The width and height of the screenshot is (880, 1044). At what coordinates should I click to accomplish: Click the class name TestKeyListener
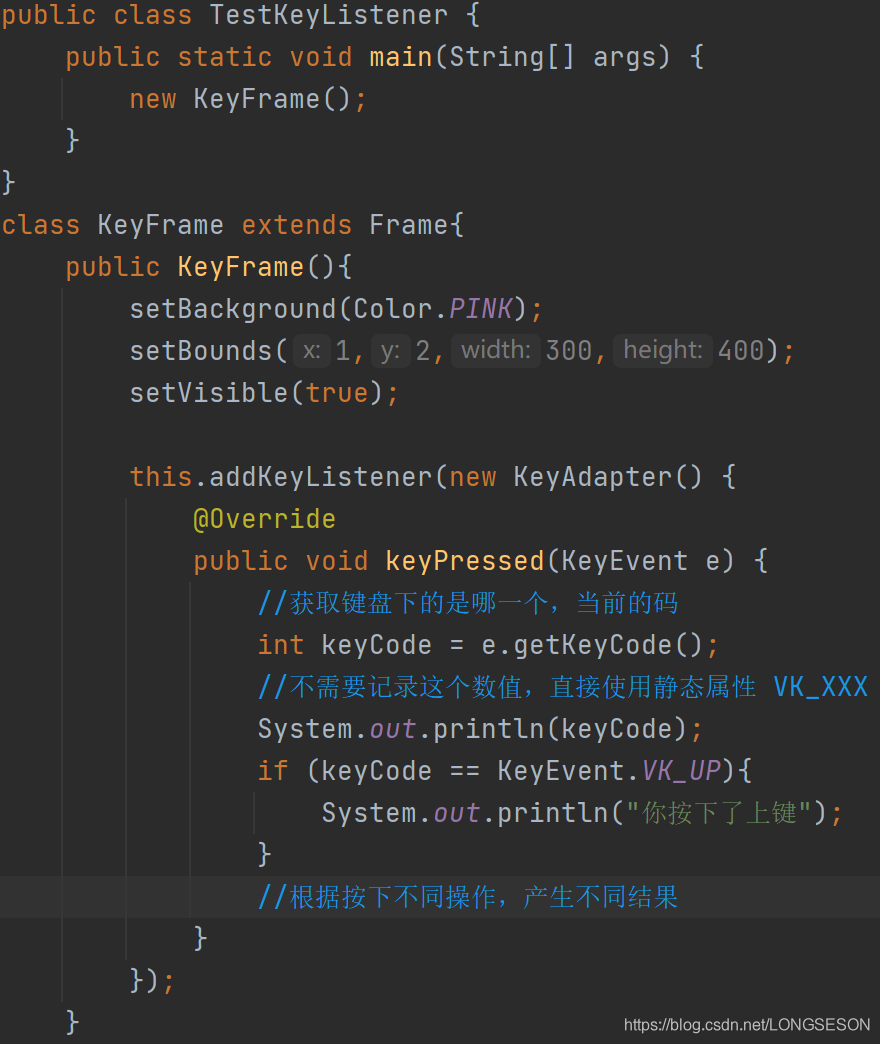[x=329, y=15]
